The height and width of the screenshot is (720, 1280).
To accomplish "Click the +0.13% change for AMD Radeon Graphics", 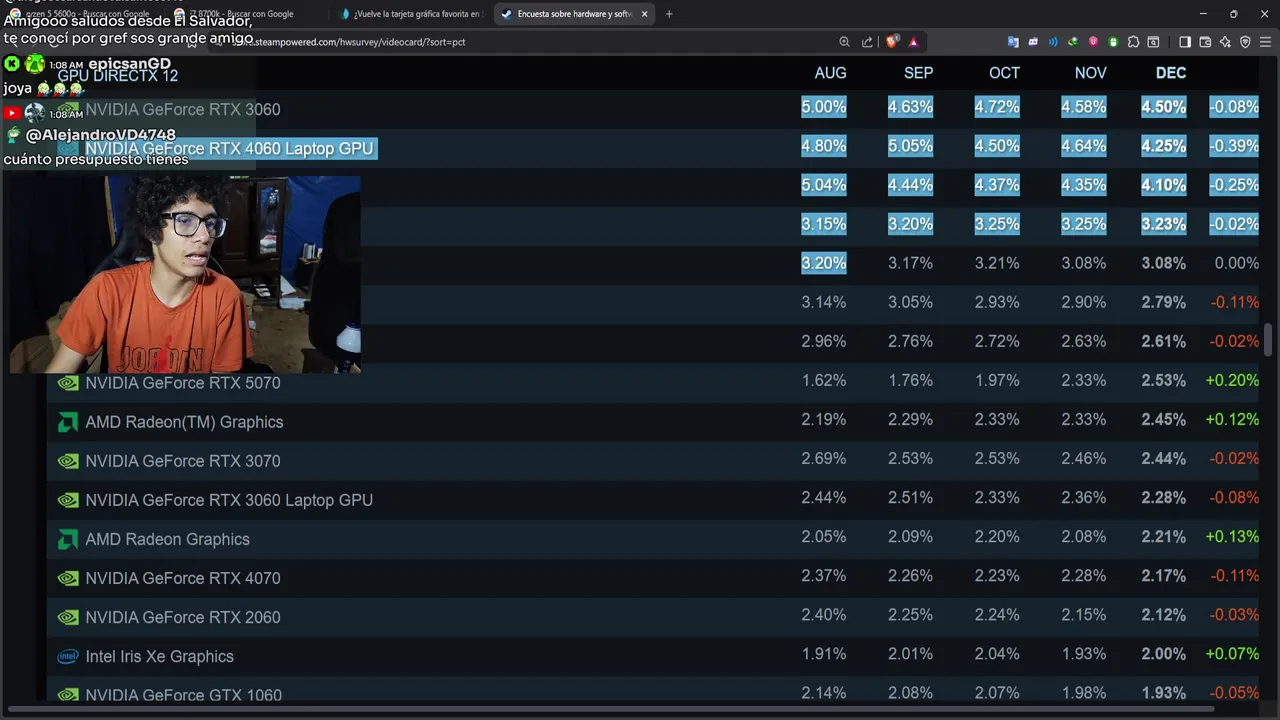I will tap(1232, 536).
